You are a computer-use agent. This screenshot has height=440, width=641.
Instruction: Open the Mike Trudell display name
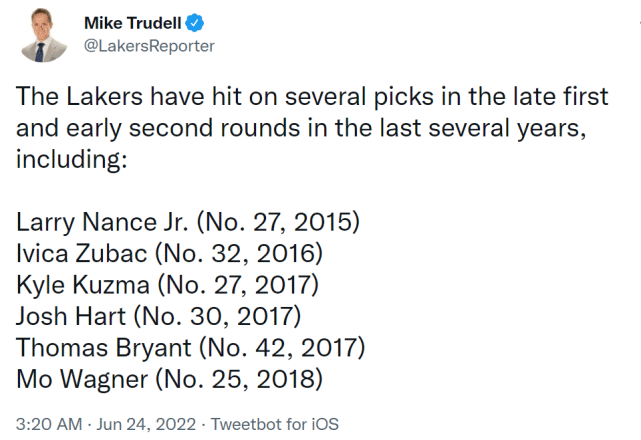pyautogui.click(x=132, y=23)
